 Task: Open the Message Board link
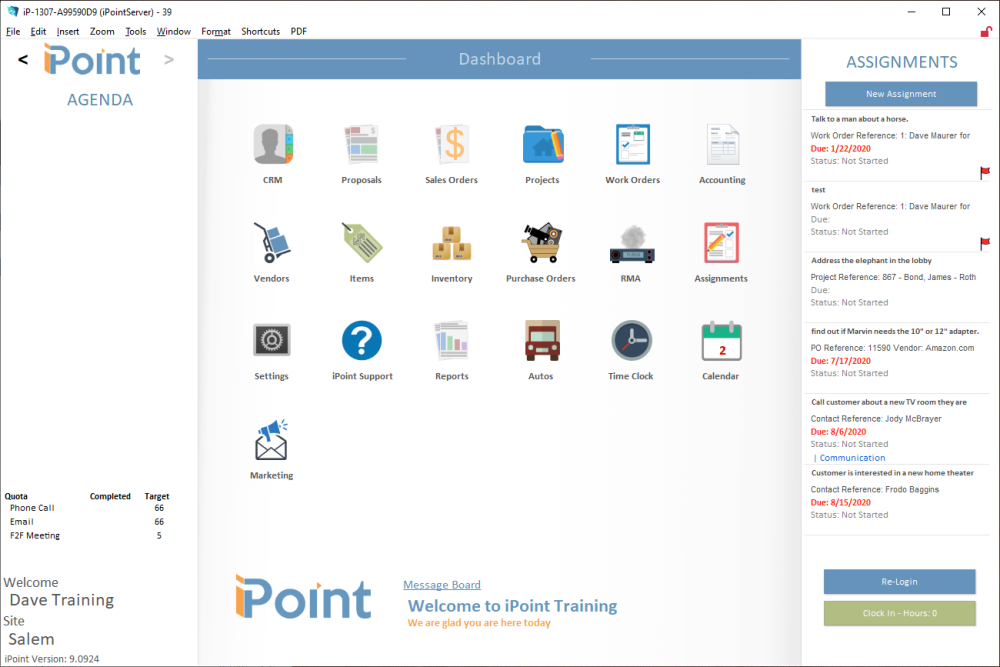click(x=441, y=584)
